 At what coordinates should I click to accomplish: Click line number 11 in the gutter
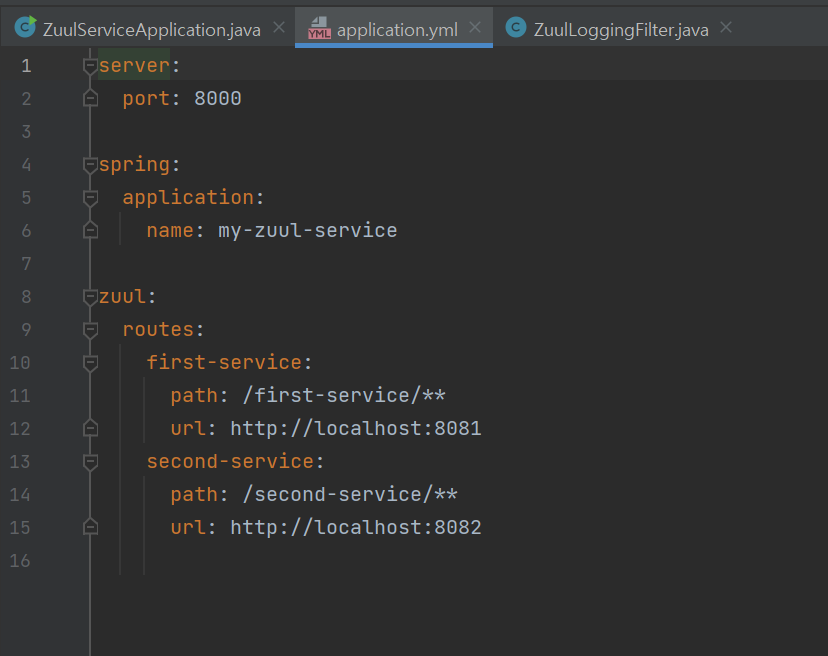tap(20, 396)
